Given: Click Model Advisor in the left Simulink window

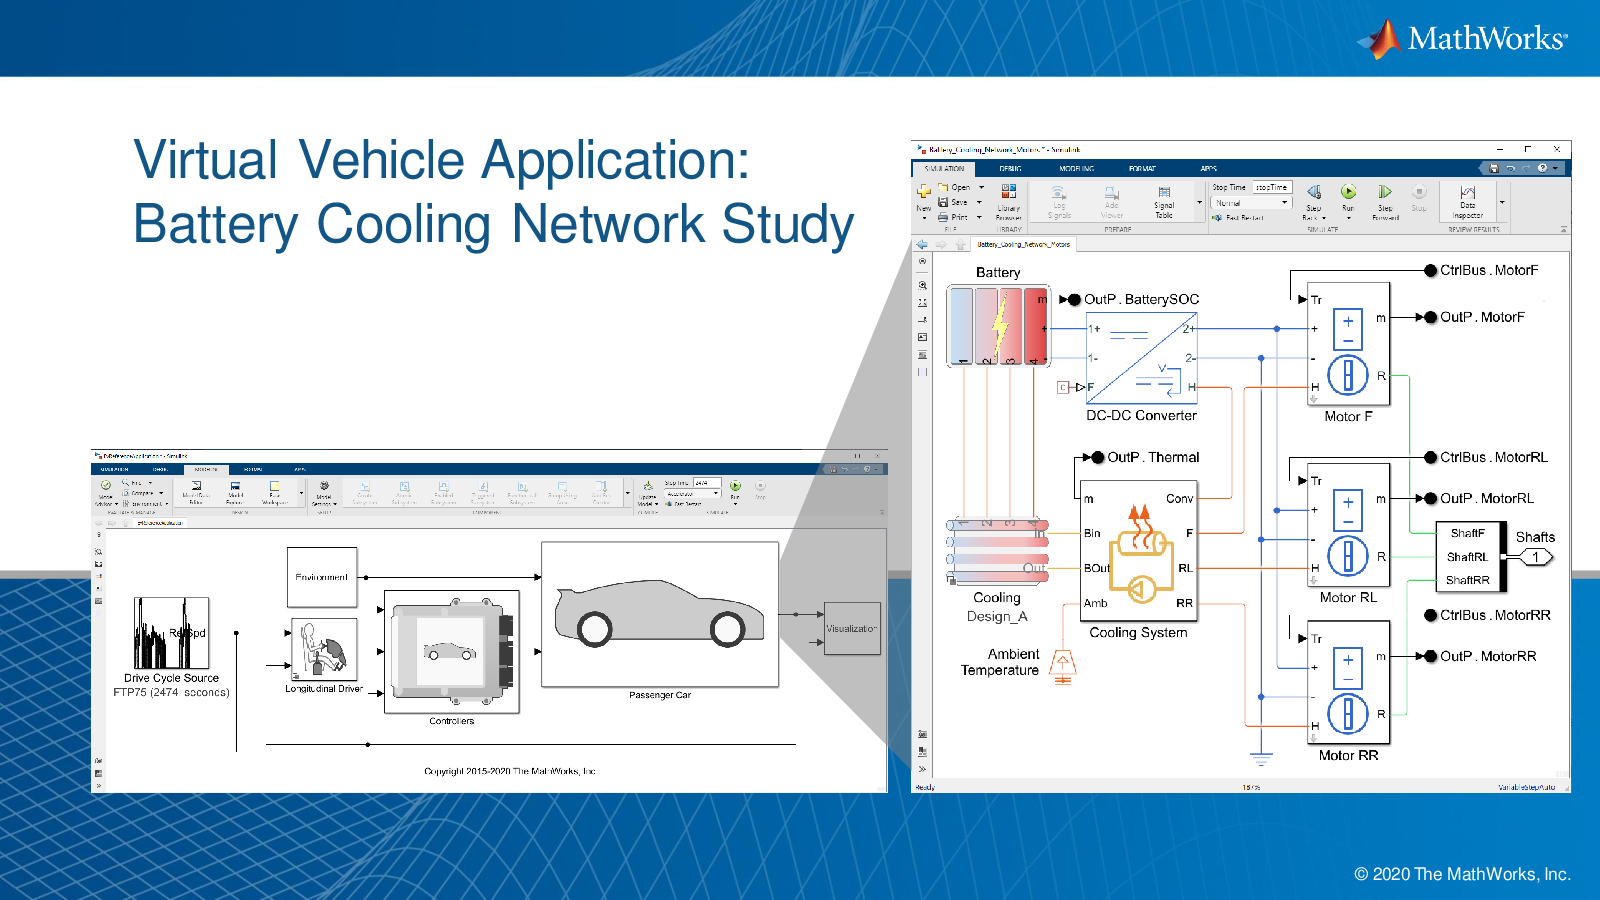Looking at the screenshot, I should click(106, 493).
